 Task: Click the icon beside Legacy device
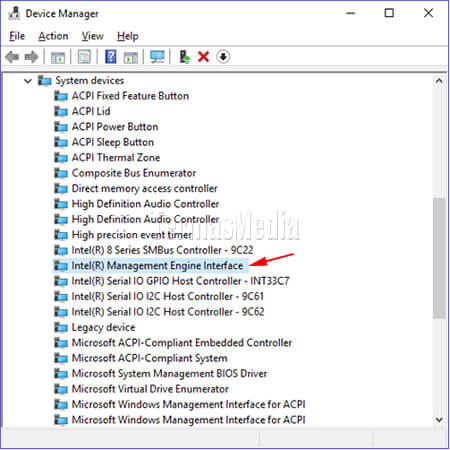tap(61, 327)
